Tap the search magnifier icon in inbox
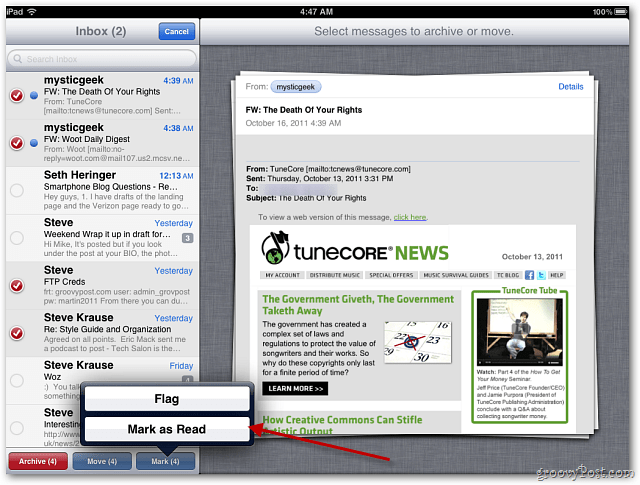The height and width of the screenshot is (485, 640). (x=18, y=59)
